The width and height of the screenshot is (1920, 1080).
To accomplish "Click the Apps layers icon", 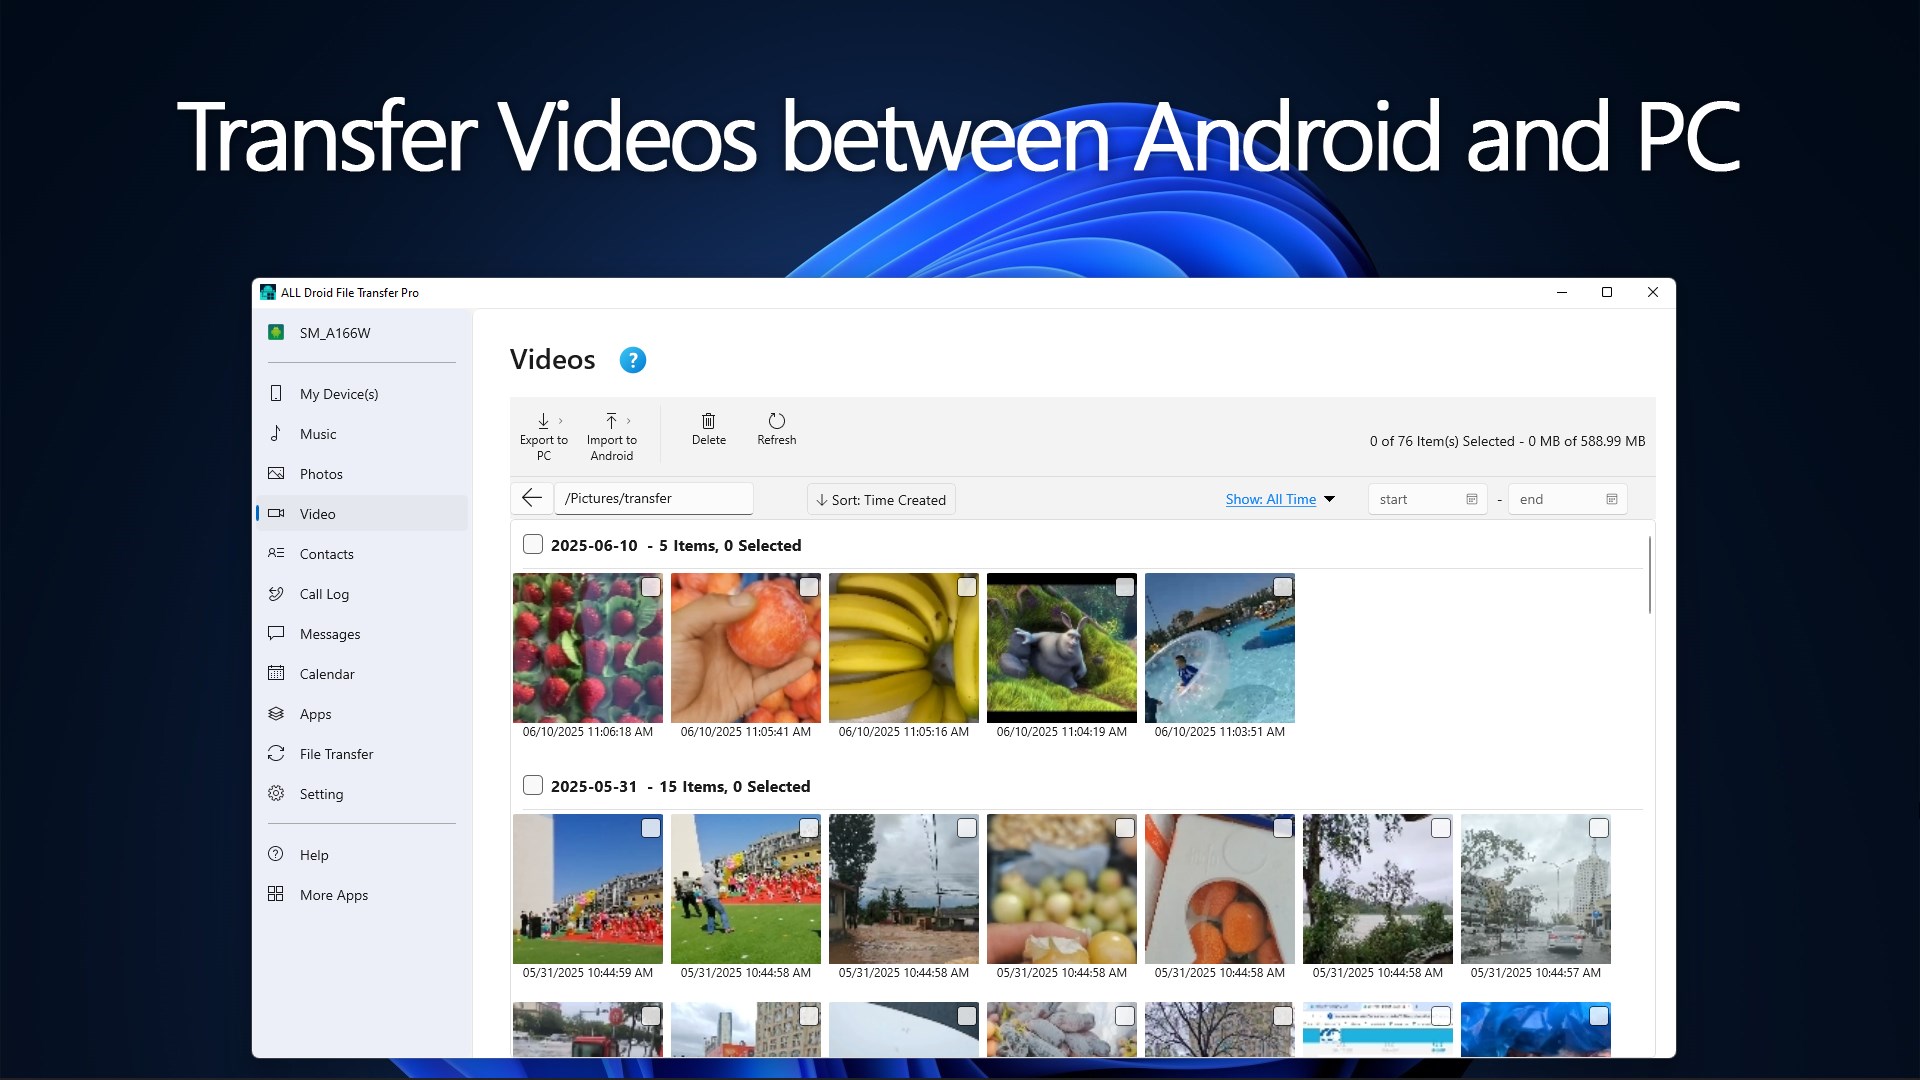I will pyautogui.click(x=276, y=713).
